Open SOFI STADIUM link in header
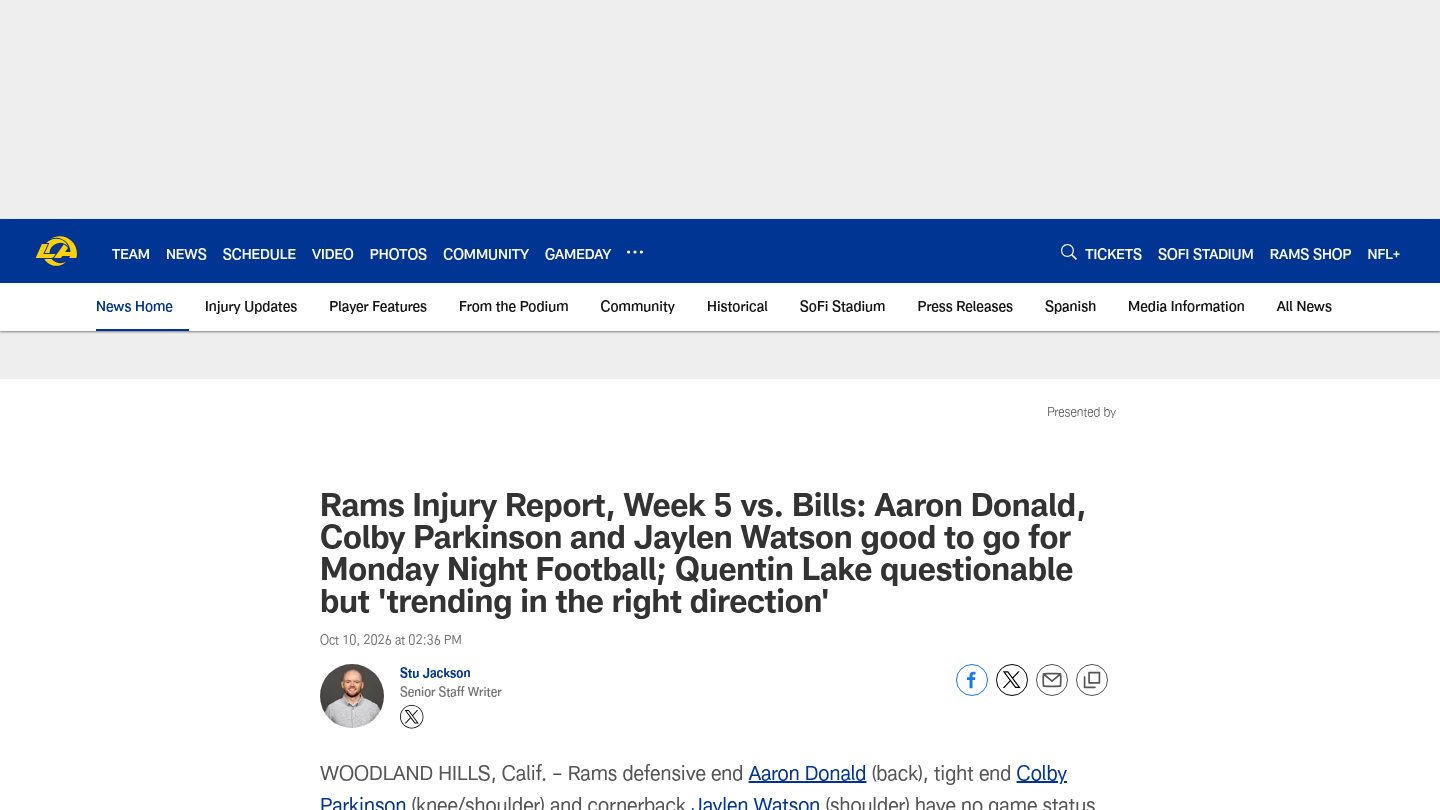Screen dimensions: 1440x810 pos(1206,254)
